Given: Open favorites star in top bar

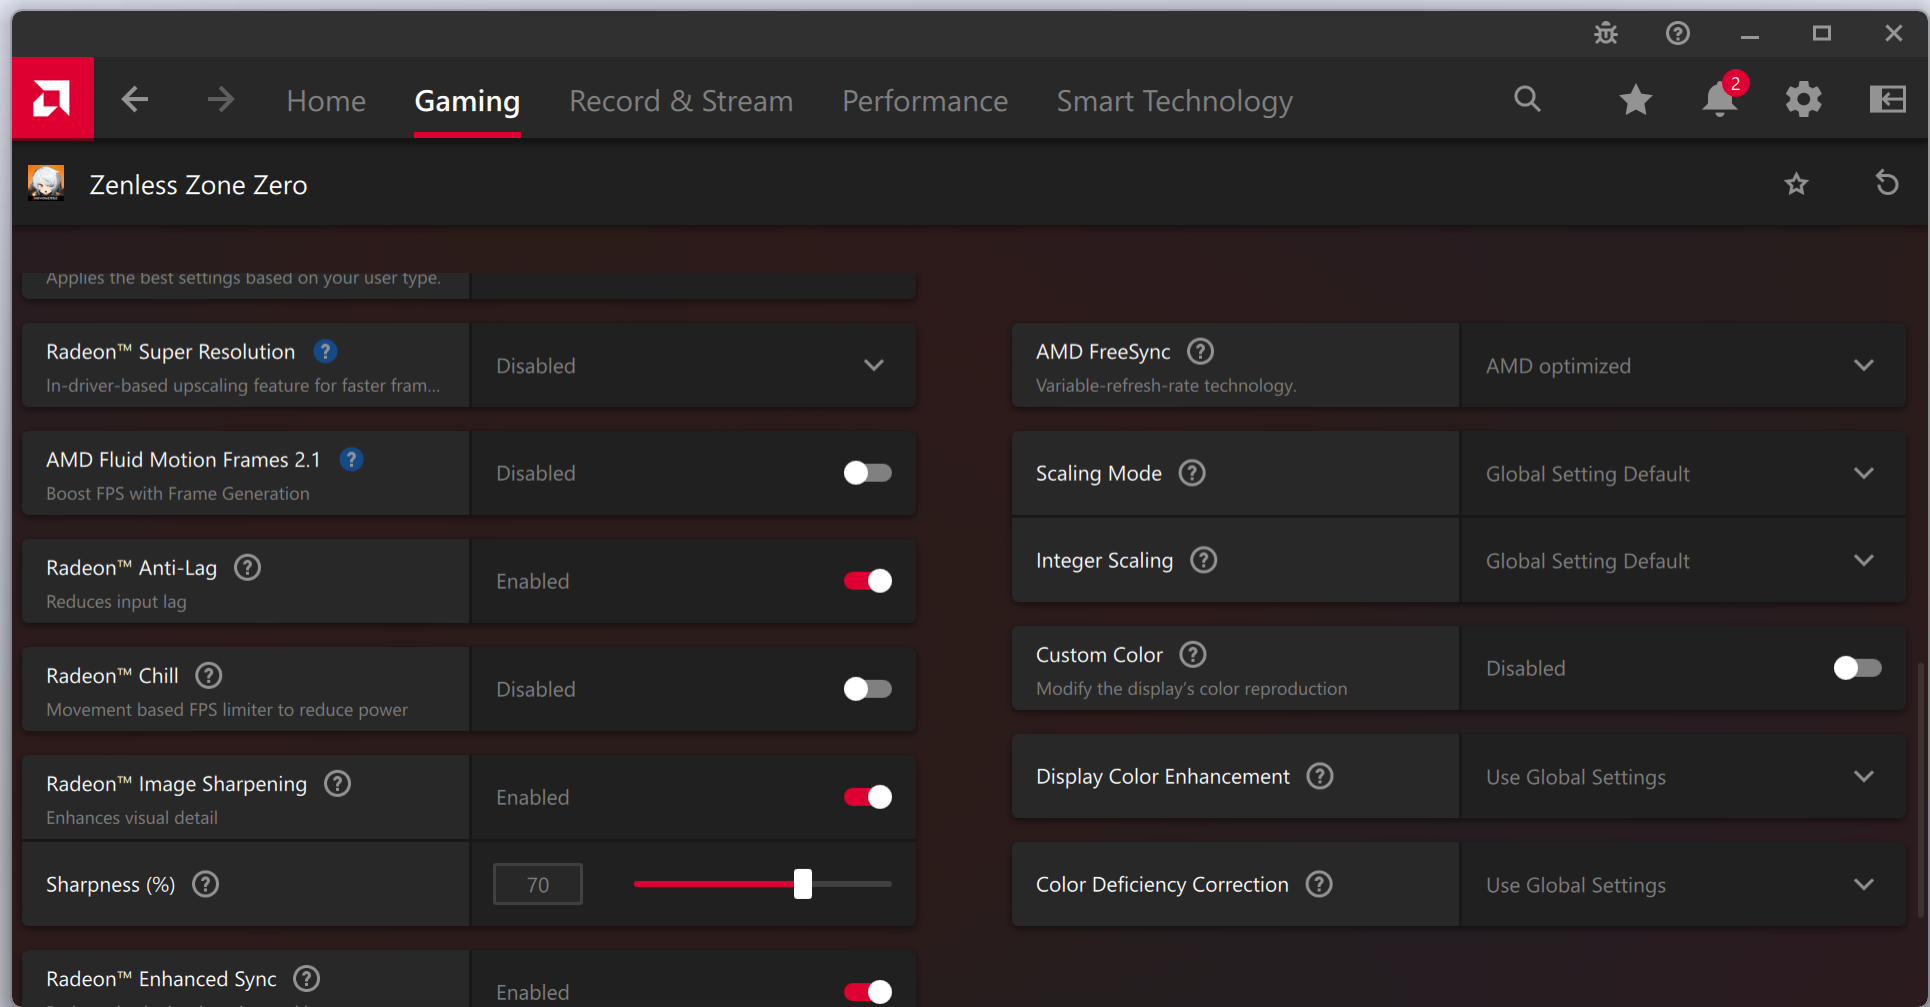Looking at the screenshot, I should click(x=1636, y=99).
